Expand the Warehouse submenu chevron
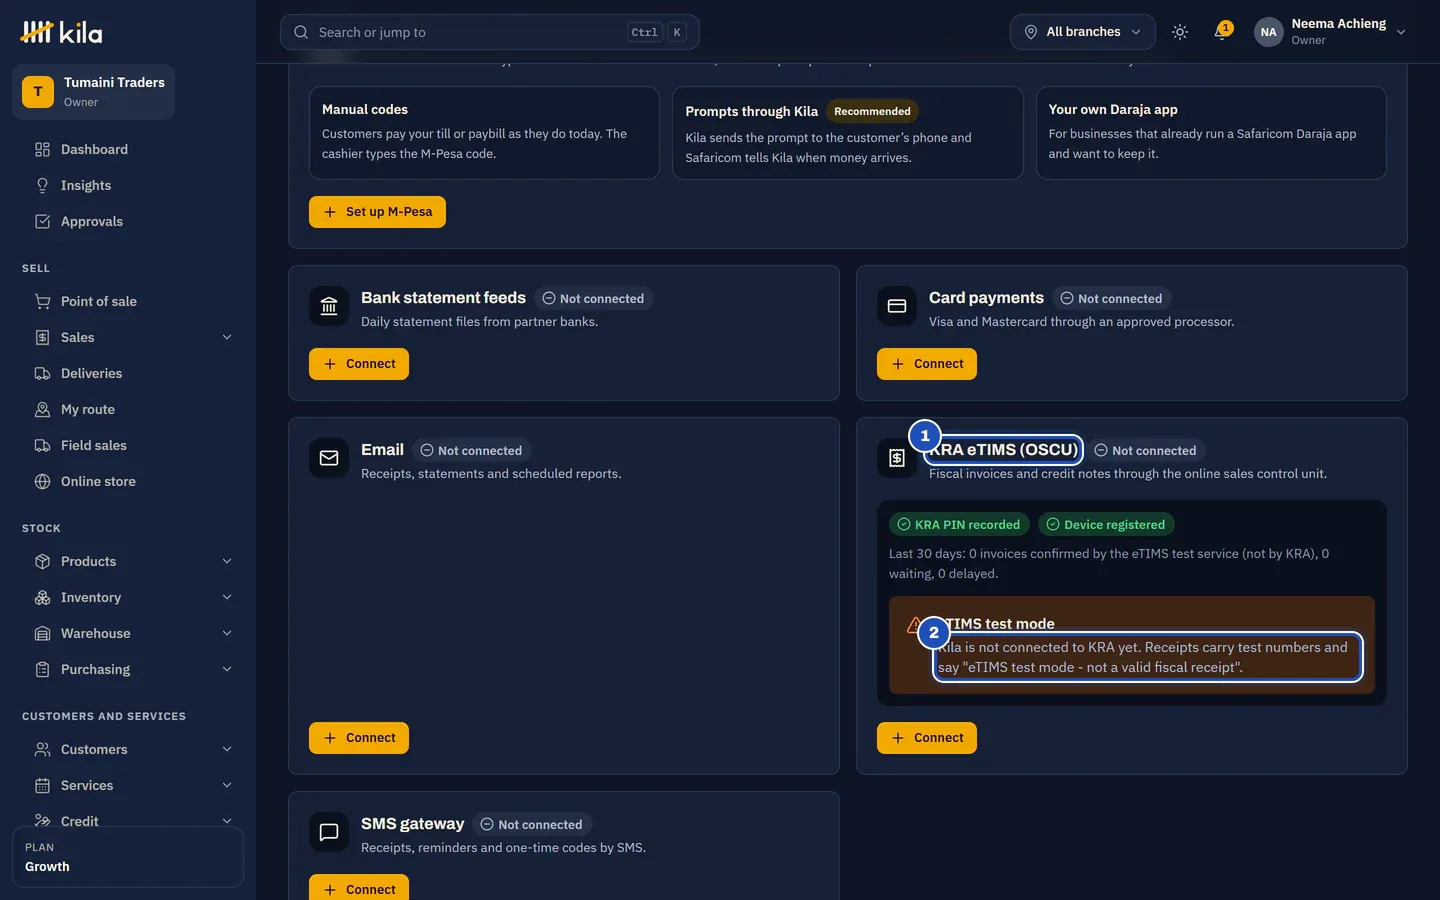This screenshot has height=900, width=1440. coord(227,634)
